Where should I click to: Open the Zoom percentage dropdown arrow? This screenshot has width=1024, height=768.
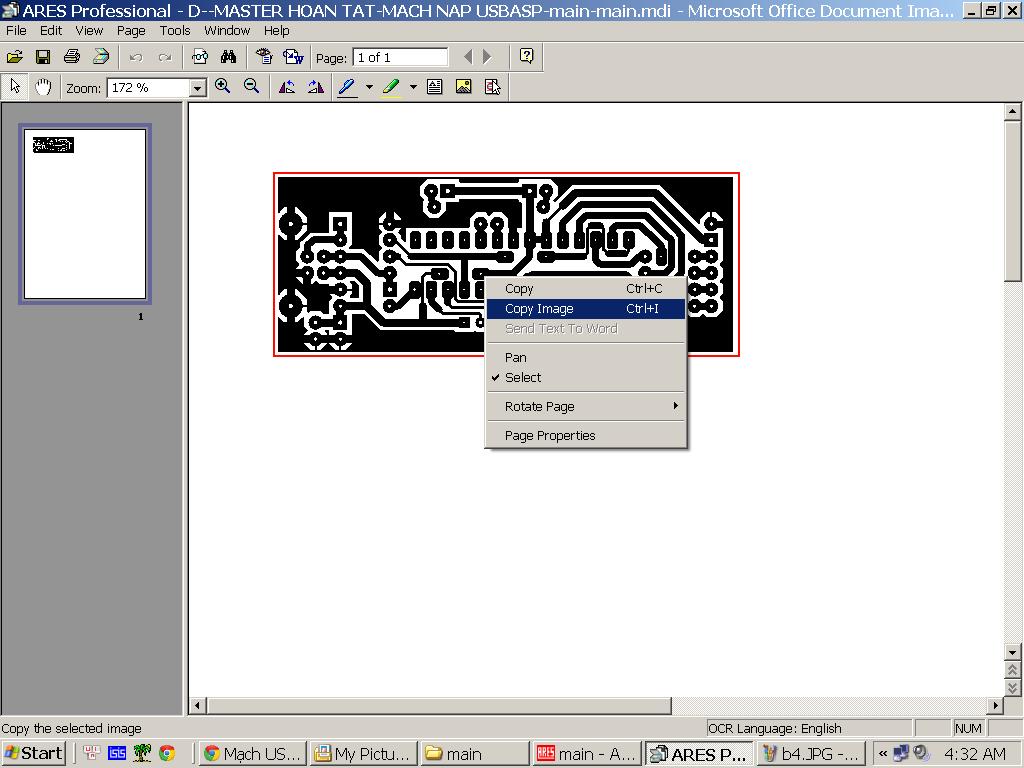(x=197, y=88)
